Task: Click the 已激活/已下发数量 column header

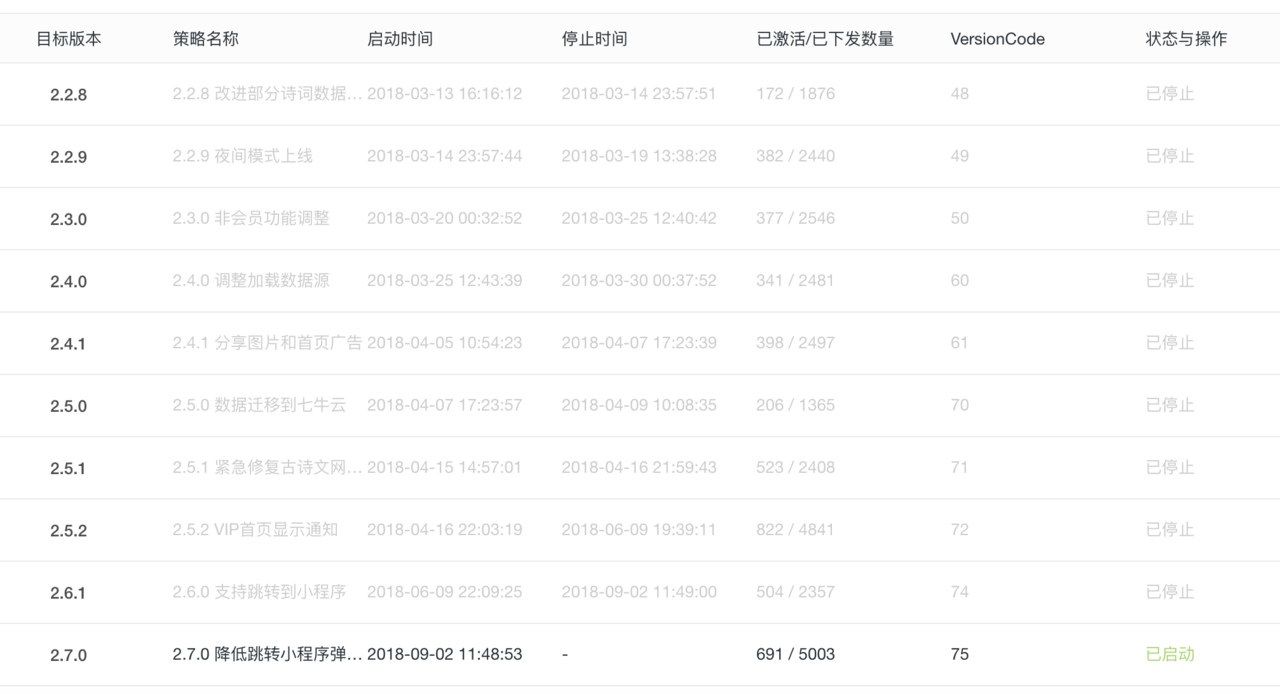Action: click(825, 39)
